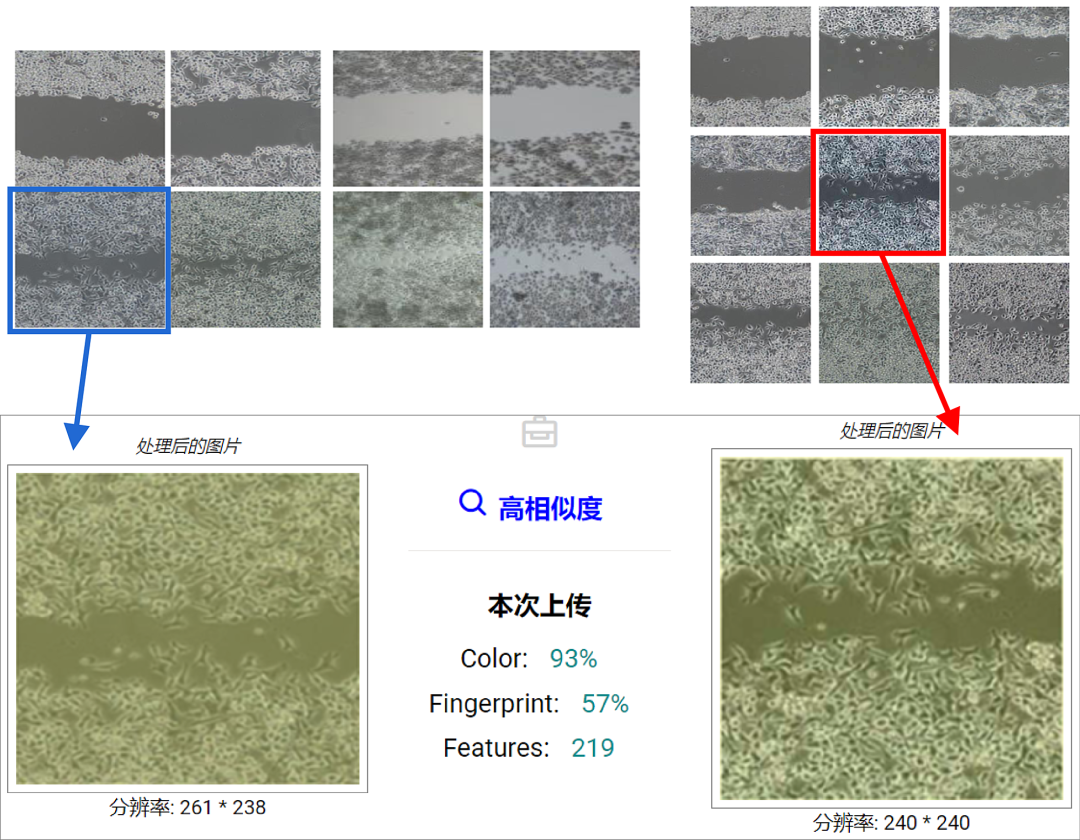Click the 本次上传 heading
Viewport: 1080px width, 840px height.
(x=540, y=605)
